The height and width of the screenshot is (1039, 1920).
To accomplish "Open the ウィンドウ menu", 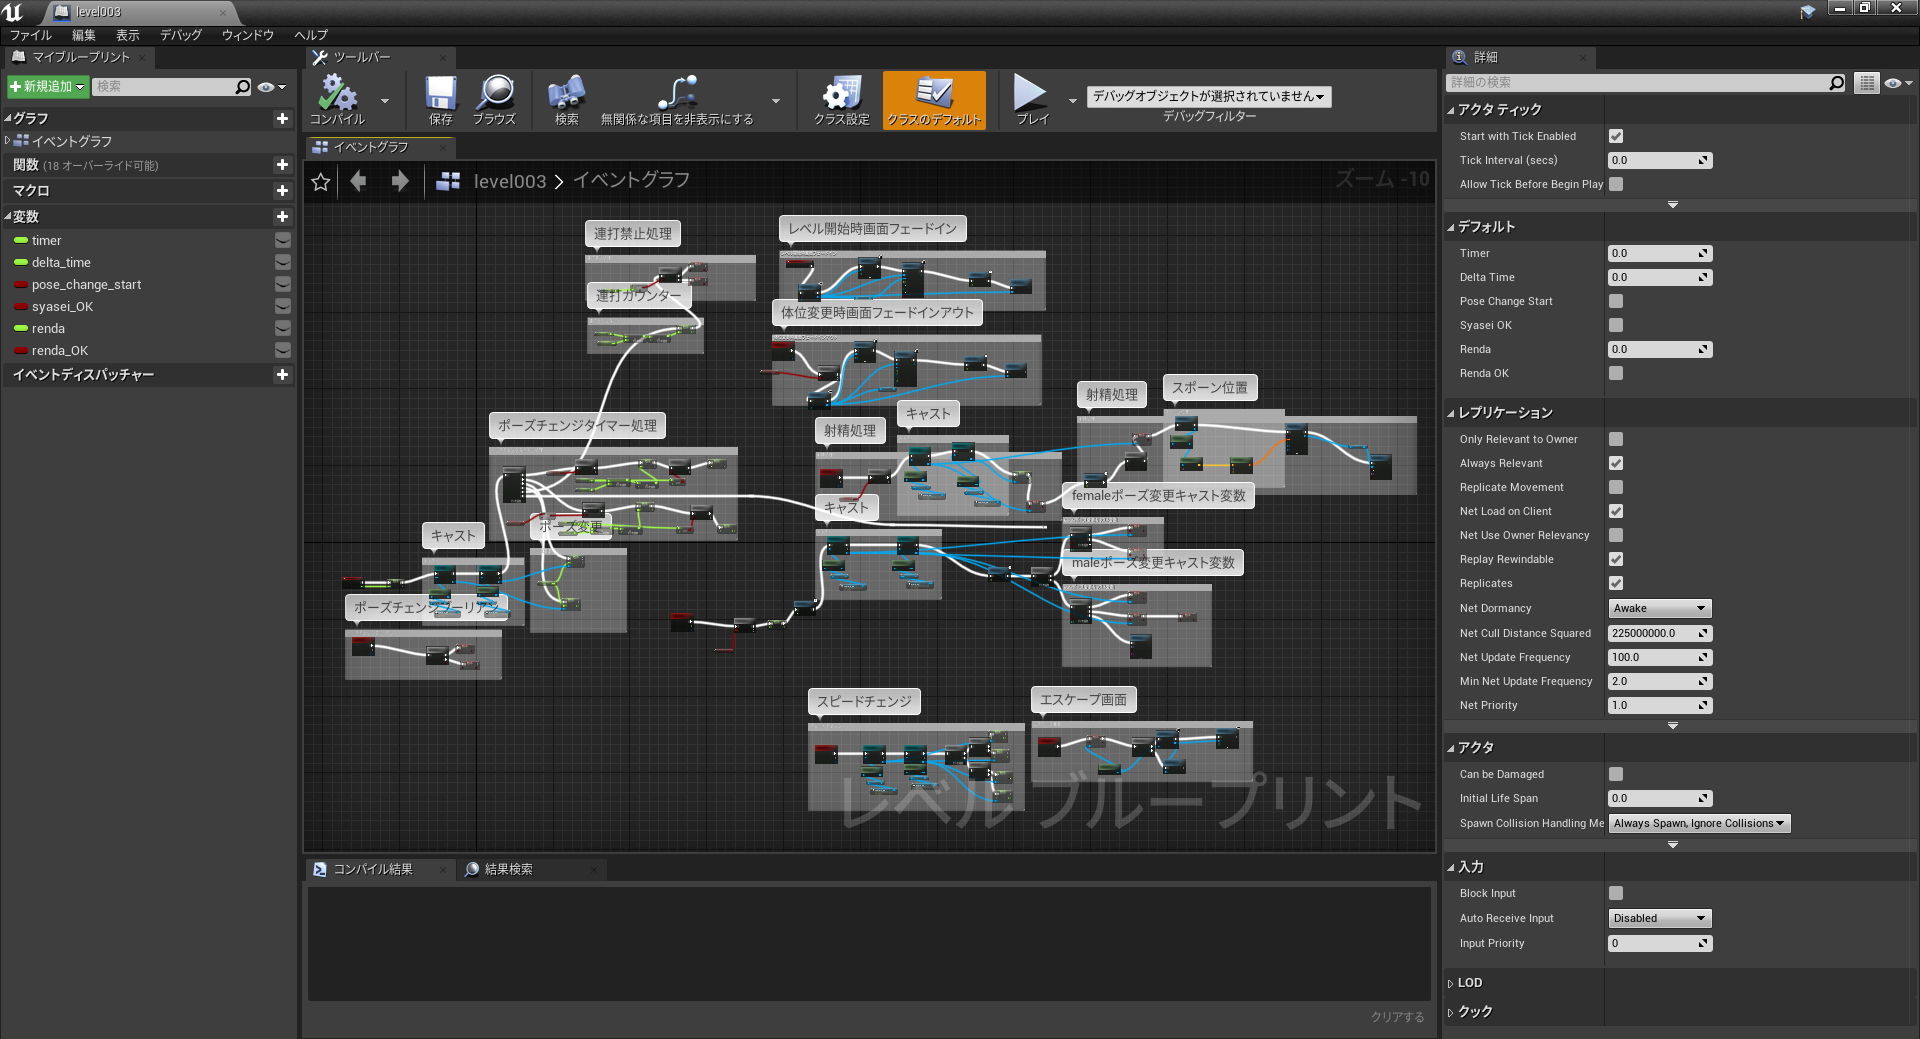I will coord(247,34).
